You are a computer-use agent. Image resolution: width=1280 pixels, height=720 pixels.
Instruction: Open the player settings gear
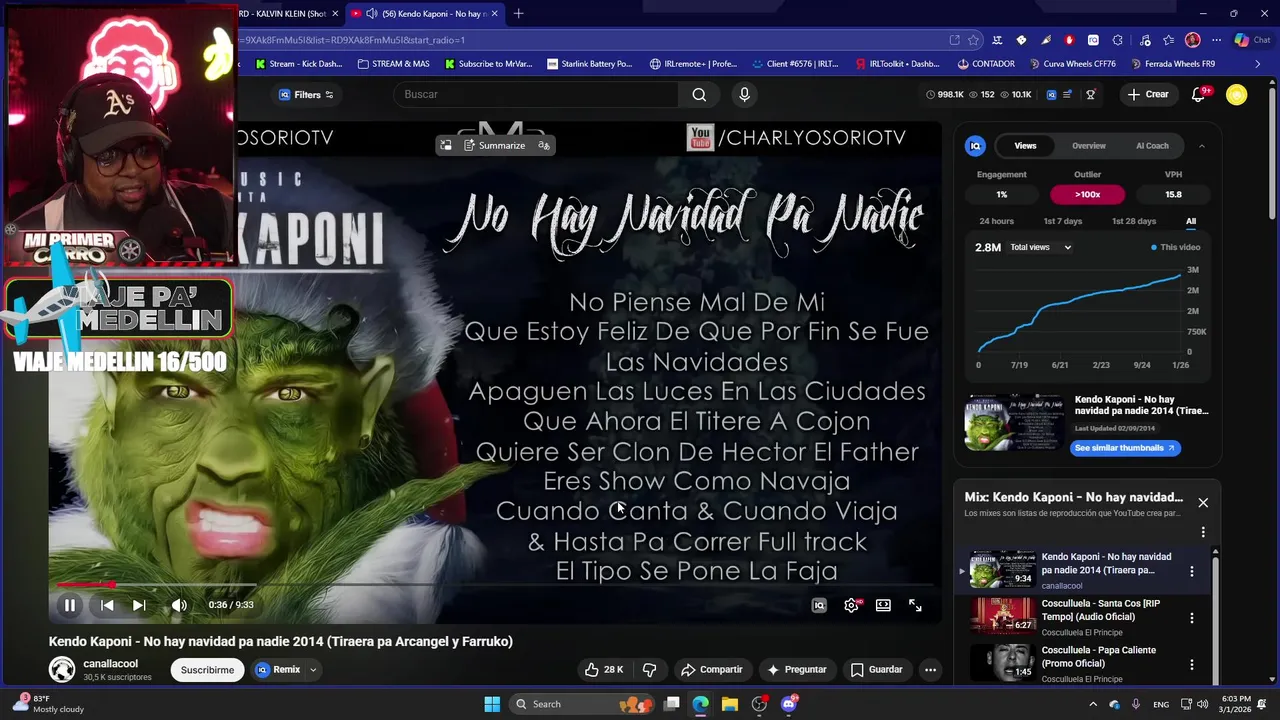(851, 605)
